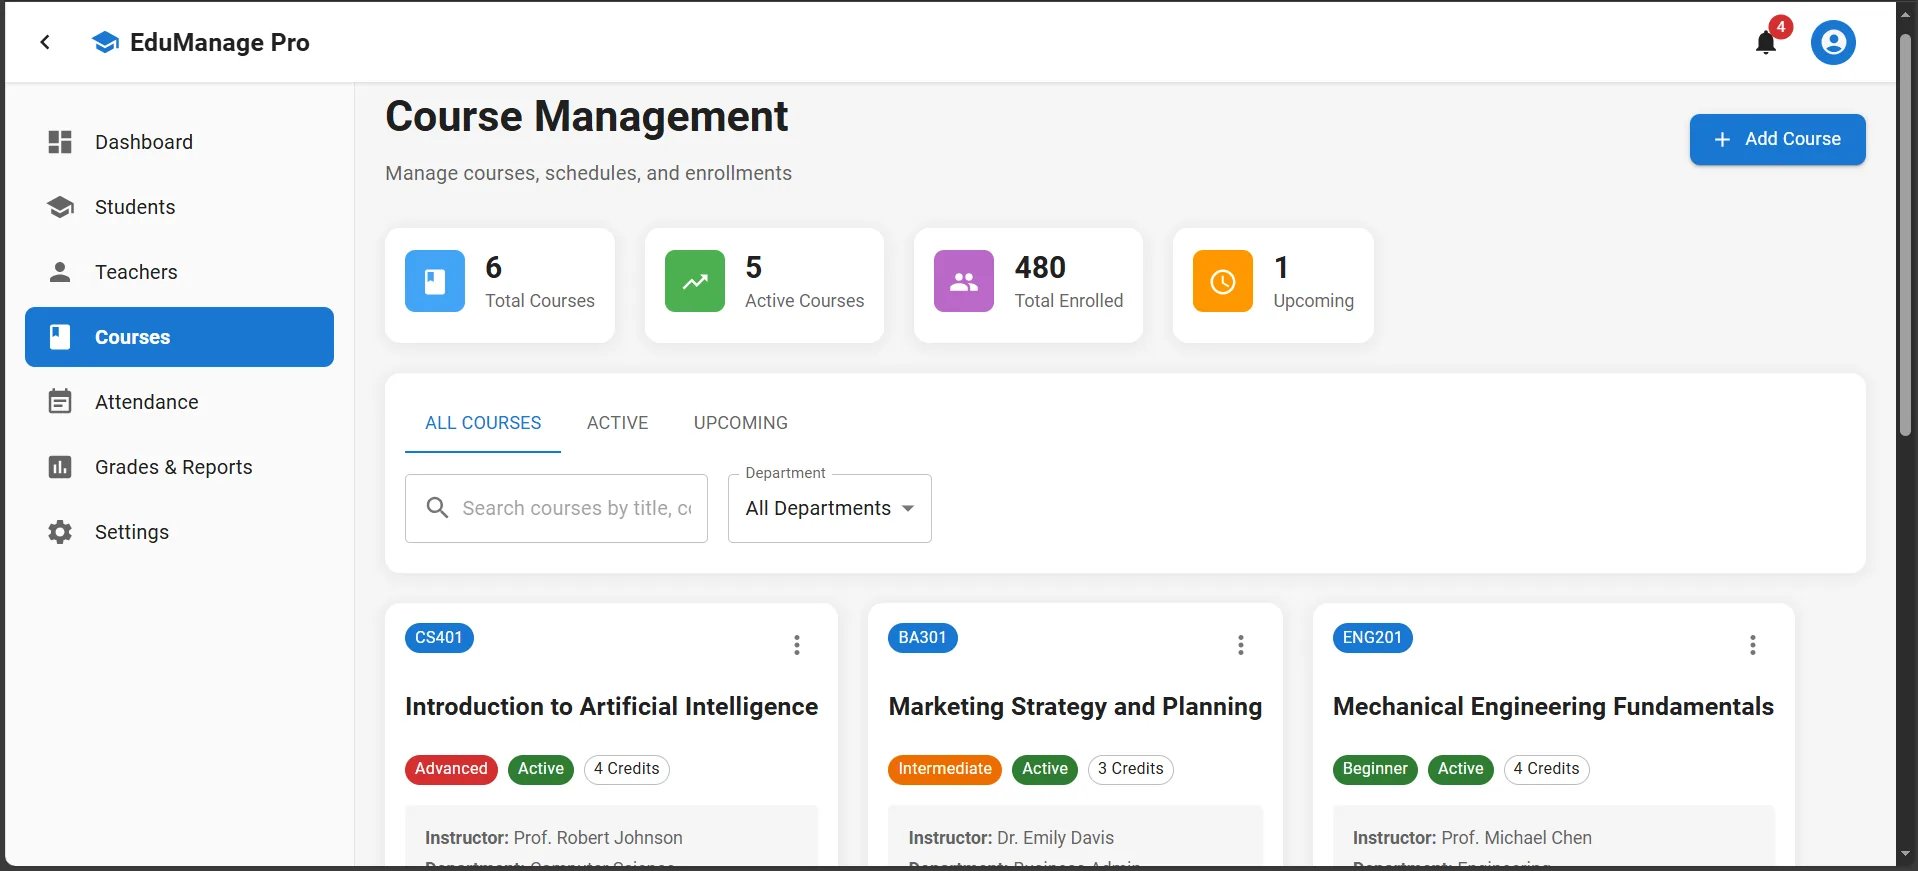Select Courses in the sidebar
The image size is (1918, 871).
(x=179, y=337)
